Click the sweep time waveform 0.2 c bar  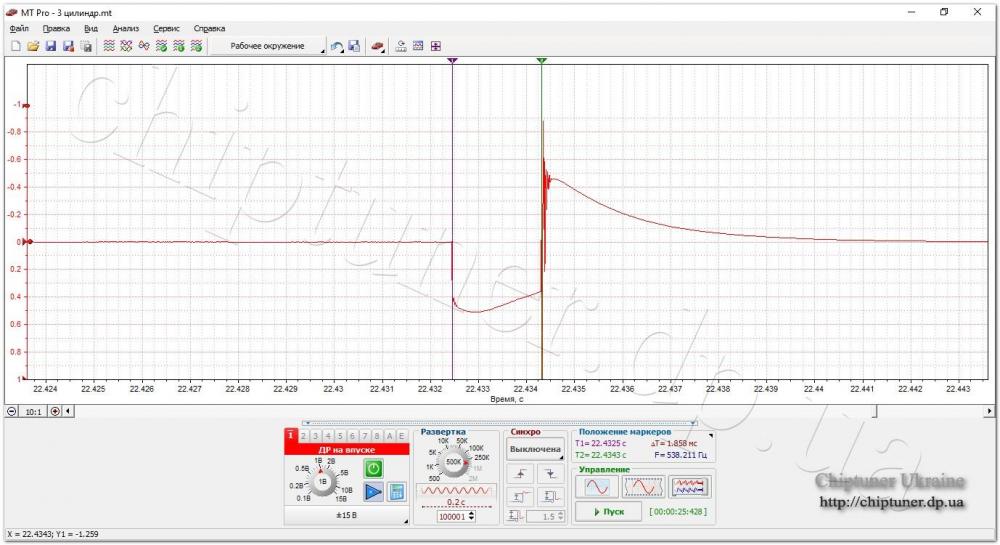(x=455, y=496)
